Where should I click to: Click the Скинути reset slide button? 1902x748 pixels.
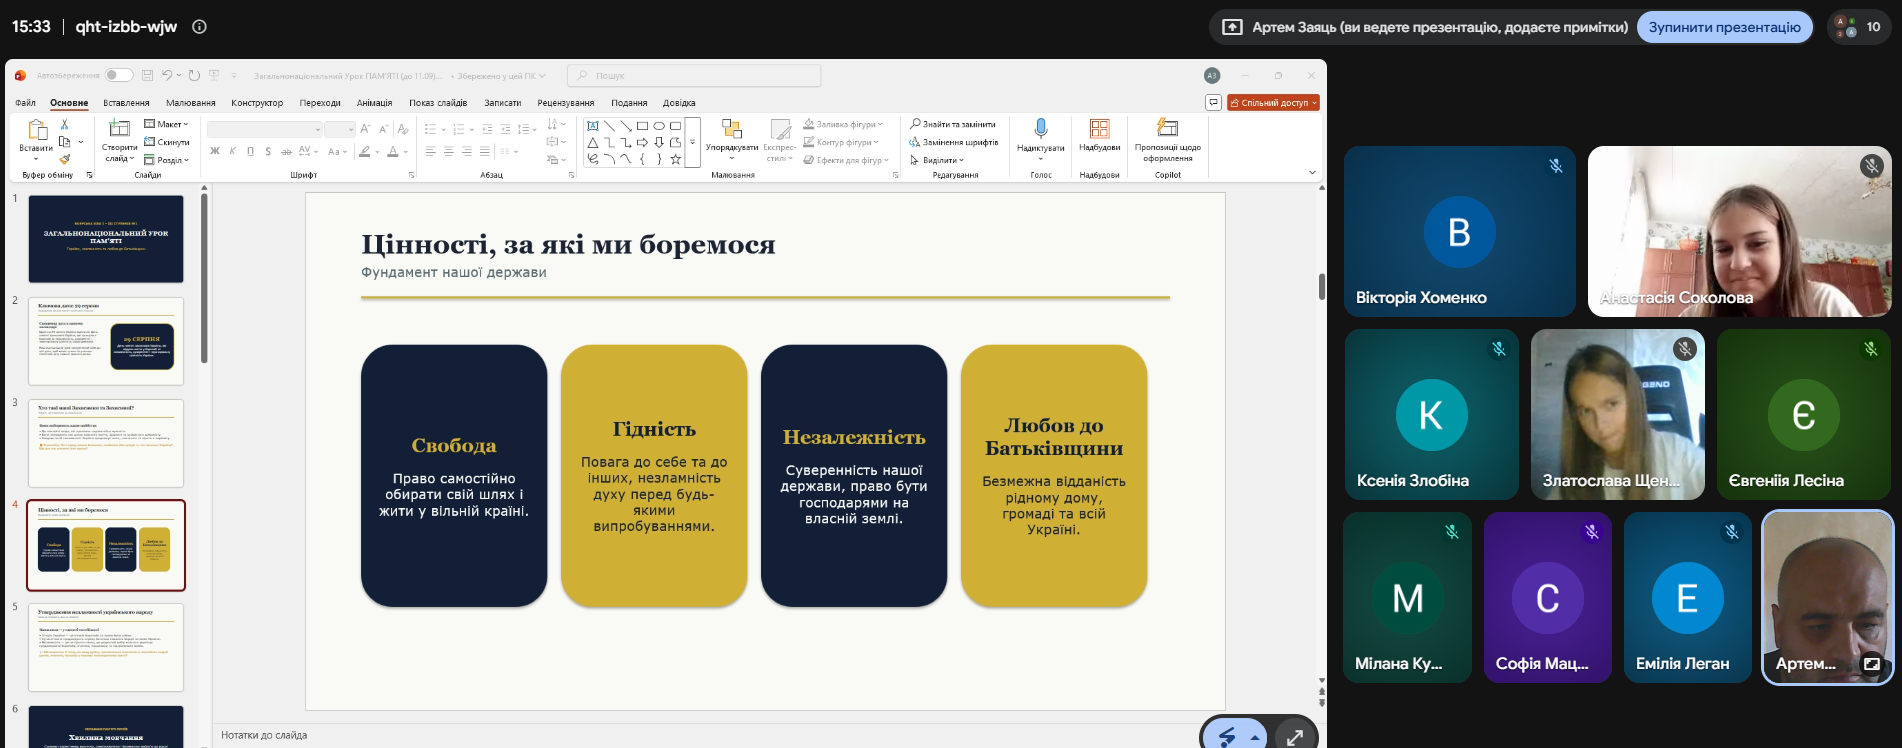coord(166,142)
